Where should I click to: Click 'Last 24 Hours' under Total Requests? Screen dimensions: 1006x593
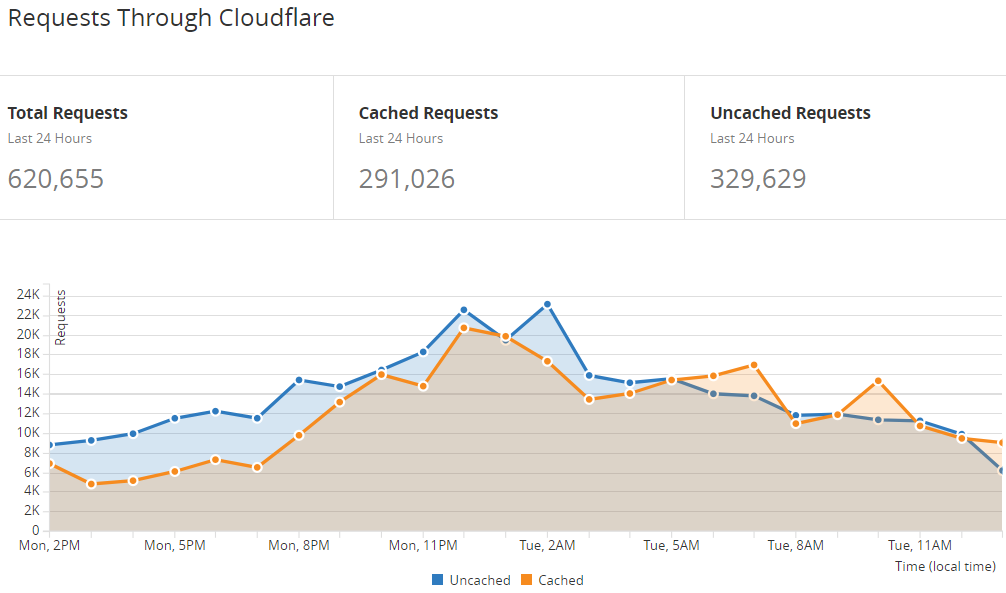49,139
